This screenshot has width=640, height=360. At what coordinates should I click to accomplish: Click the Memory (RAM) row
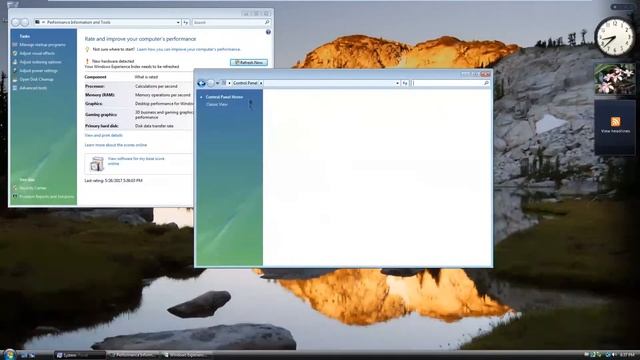[x=138, y=95]
